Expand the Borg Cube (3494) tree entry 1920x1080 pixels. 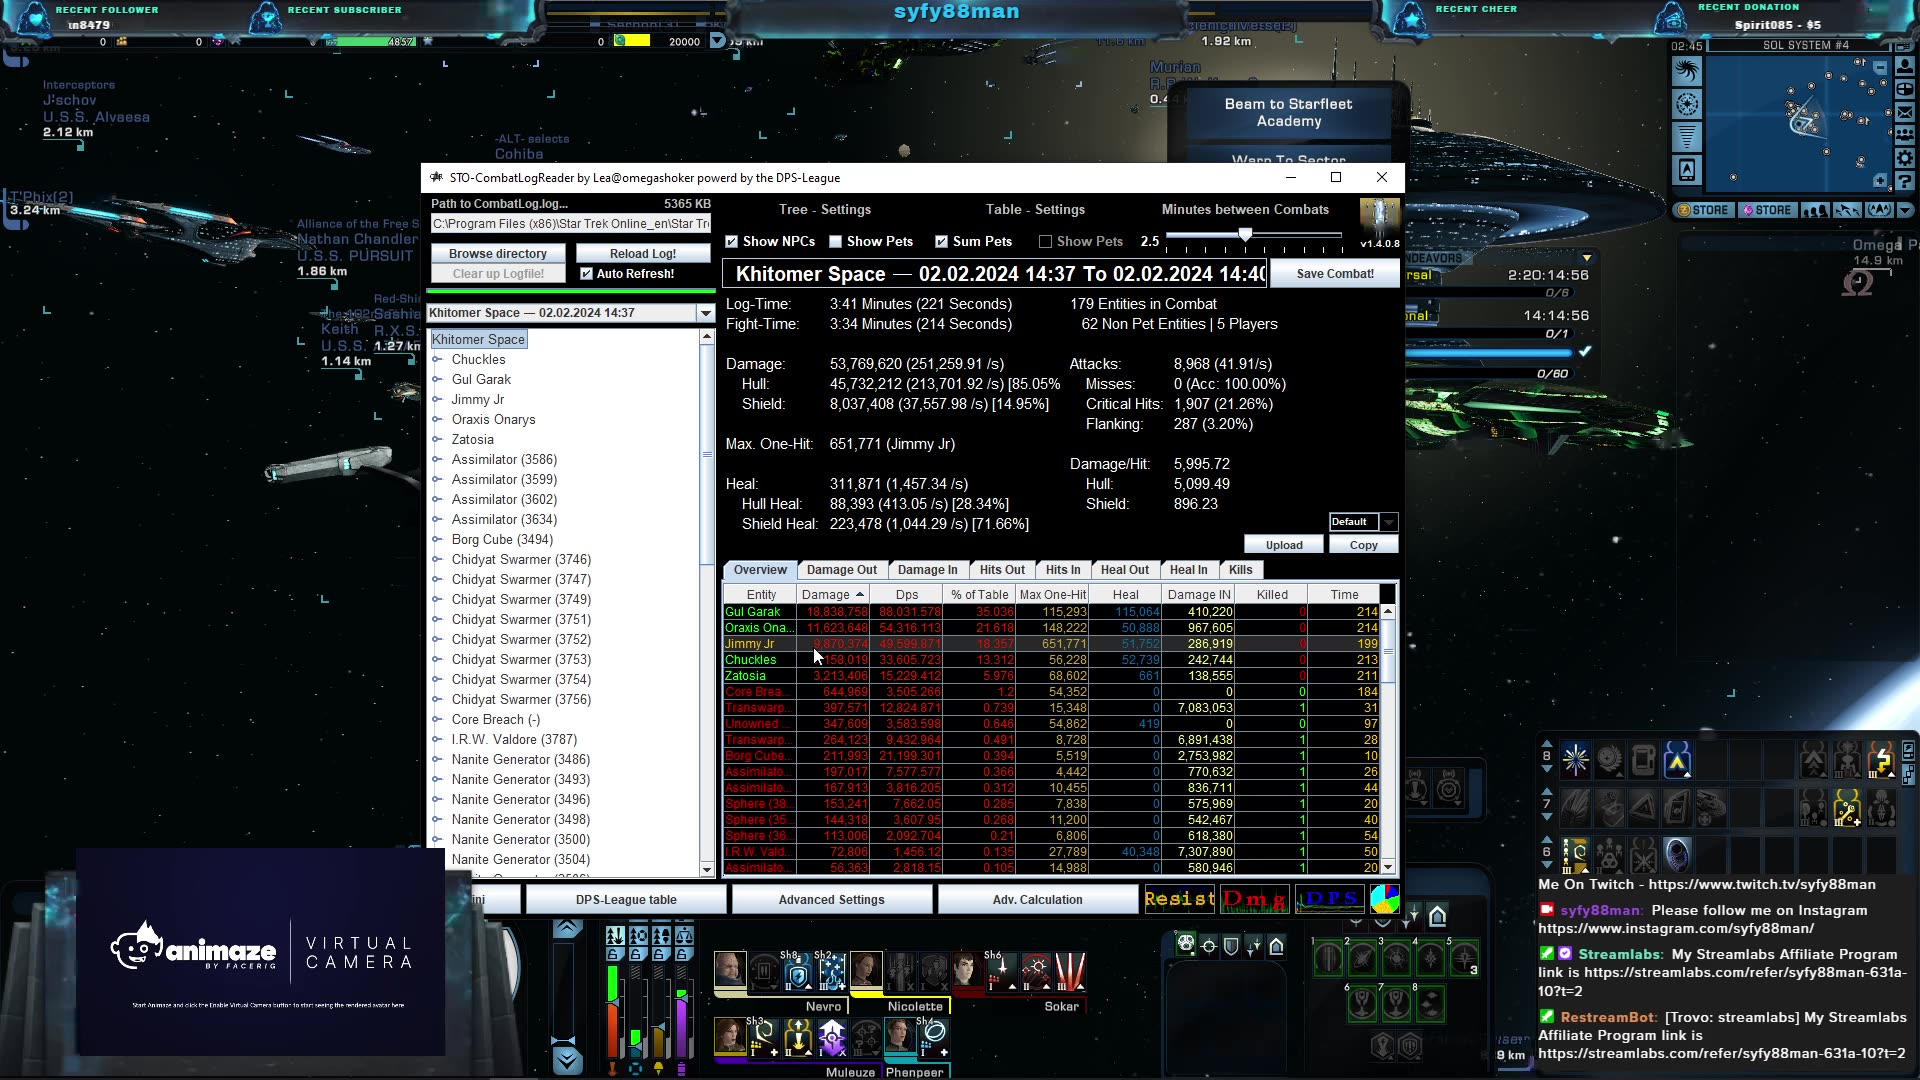[x=438, y=539]
